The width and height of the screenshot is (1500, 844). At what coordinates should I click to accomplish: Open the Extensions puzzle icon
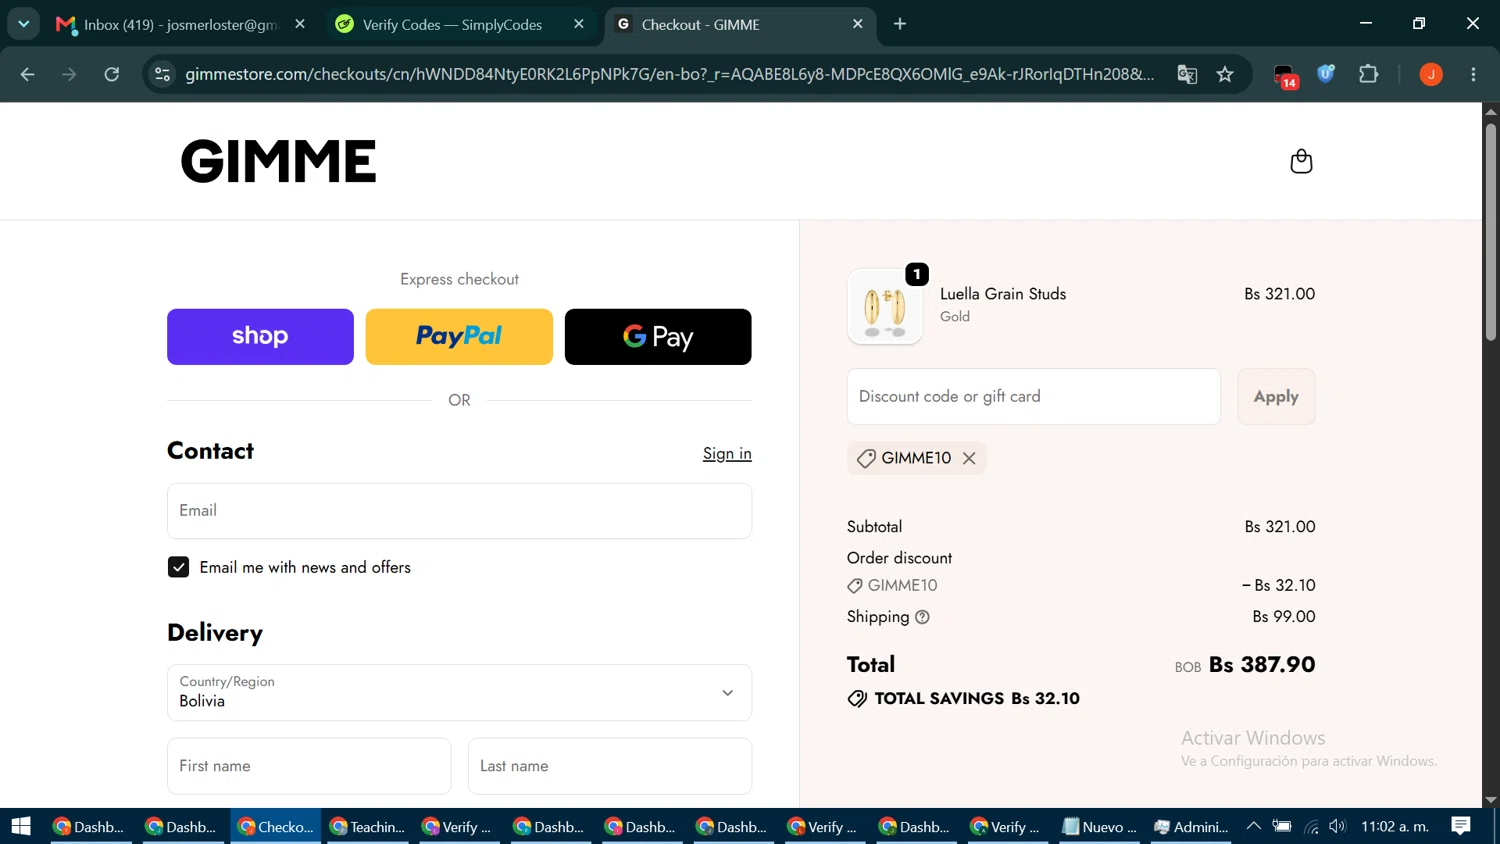[1369, 74]
